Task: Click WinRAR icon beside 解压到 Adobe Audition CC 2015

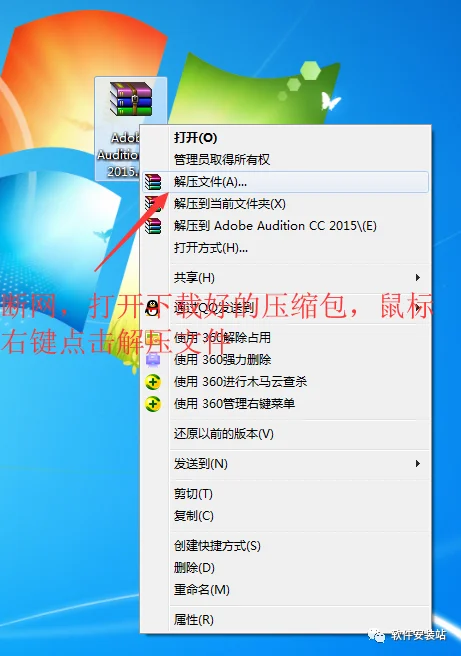Action: [153, 226]
